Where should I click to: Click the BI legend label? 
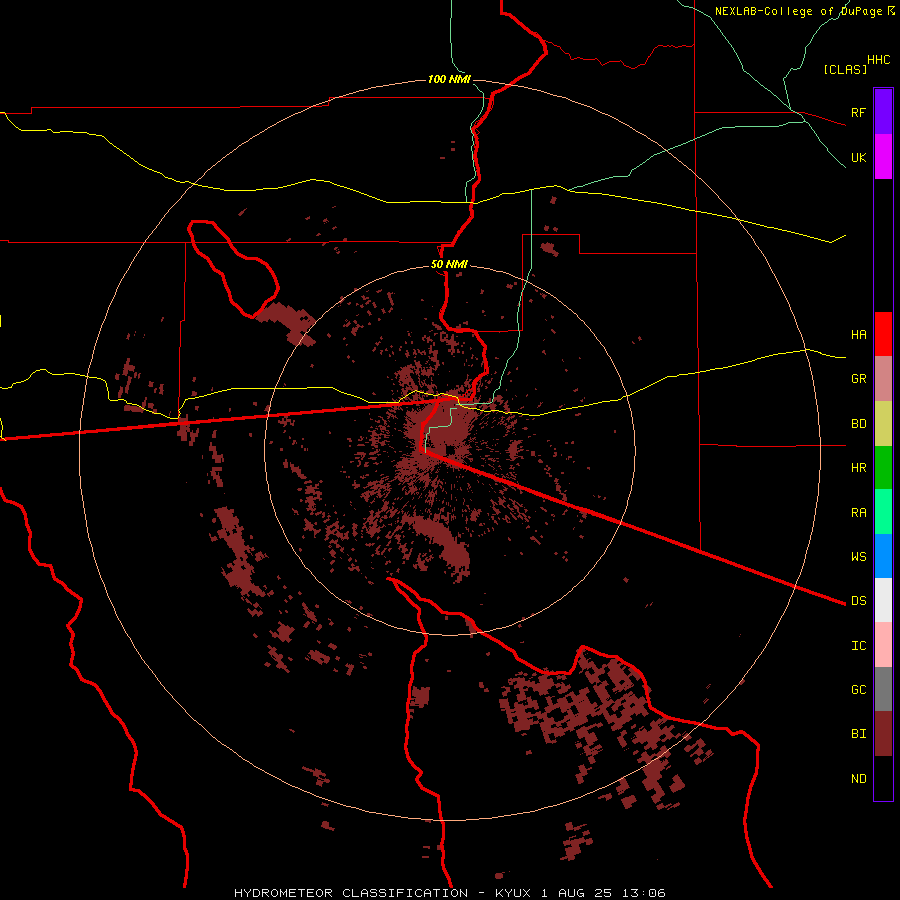coord(858,734)
